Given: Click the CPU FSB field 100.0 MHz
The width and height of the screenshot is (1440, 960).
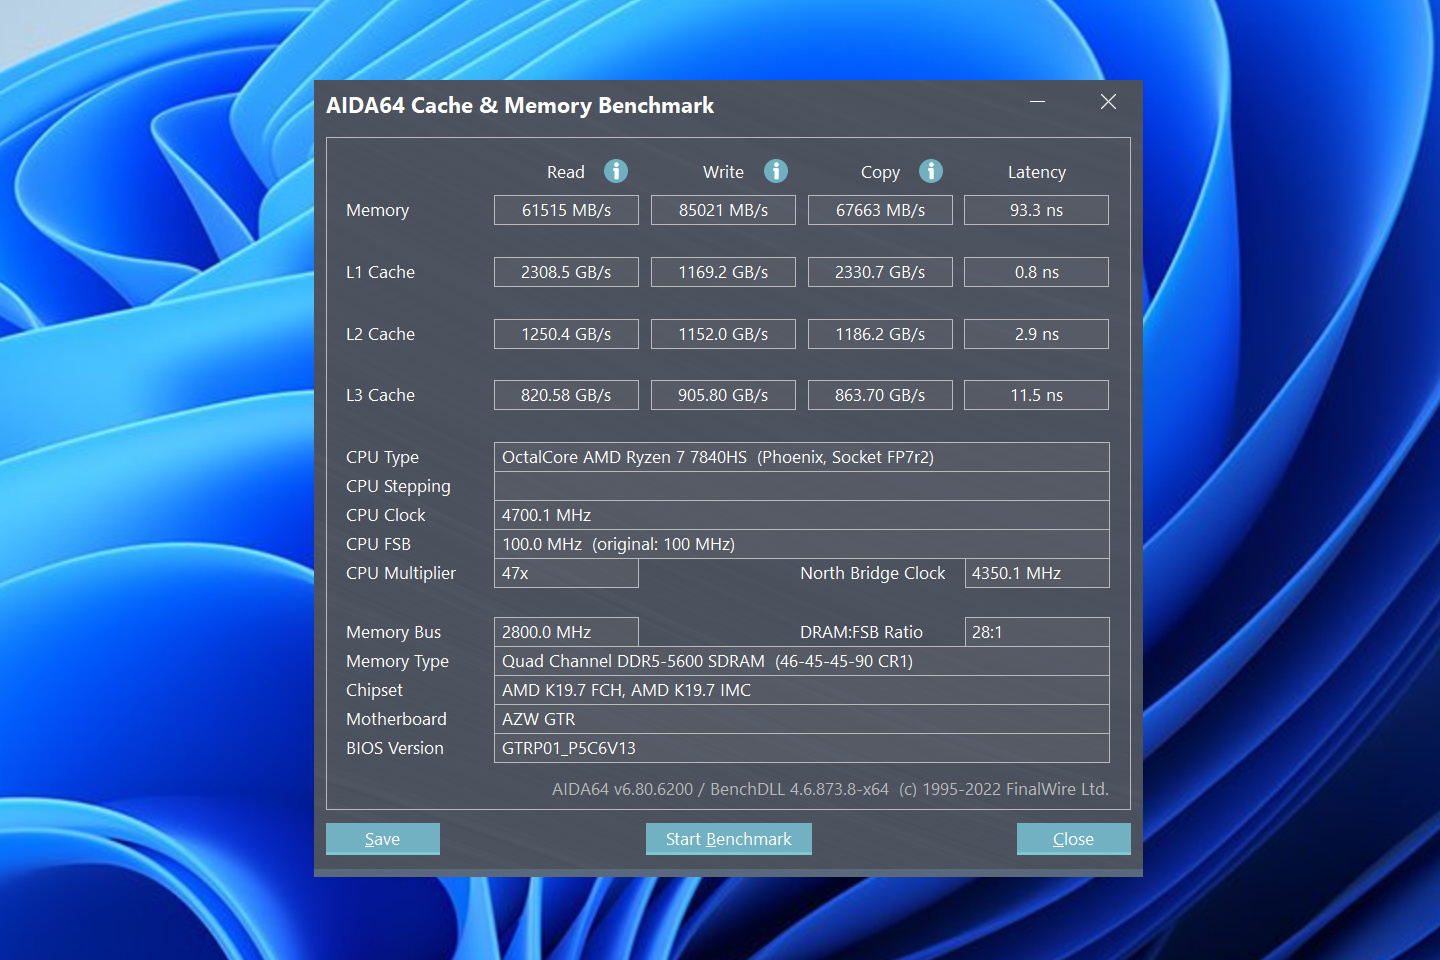Looking at the screenshot, I should (x=802, y=544).
